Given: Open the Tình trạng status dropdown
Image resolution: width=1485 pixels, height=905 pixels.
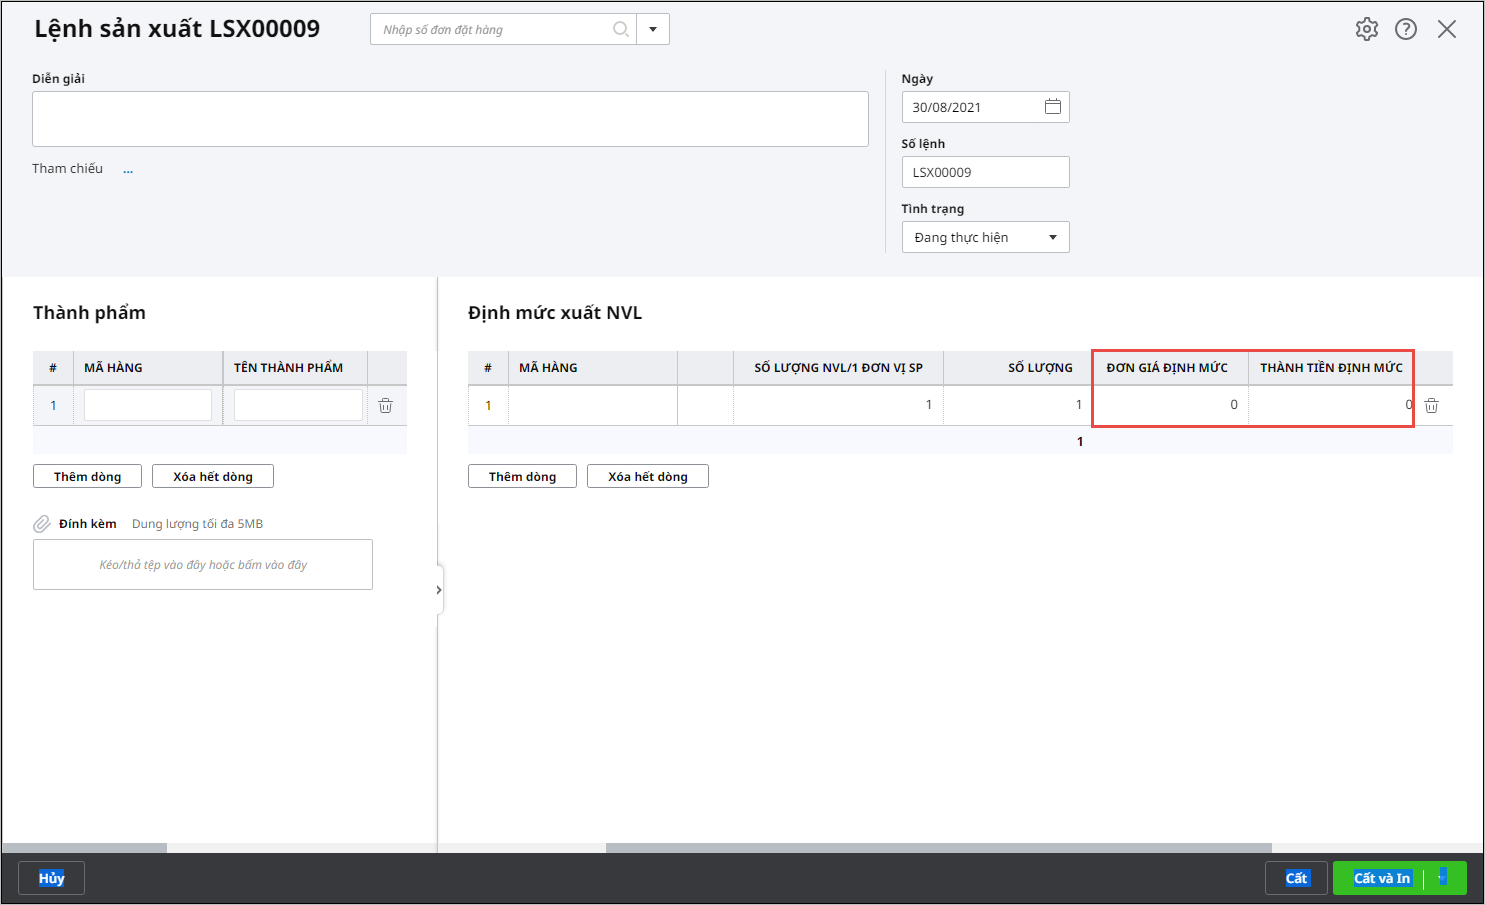Looking at the screenshot, I should pyautogui.click(x=985, y=237).
